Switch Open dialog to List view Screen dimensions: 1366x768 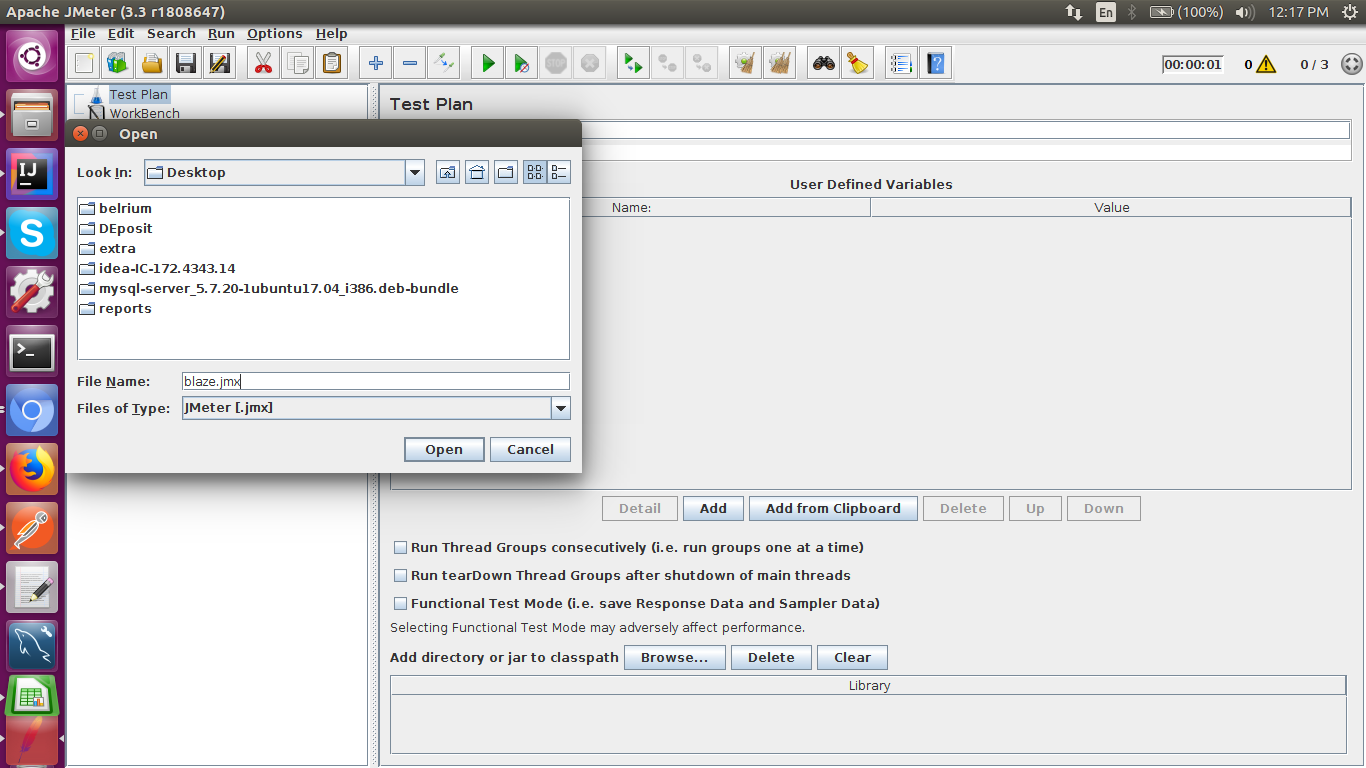tap(535, 172)
